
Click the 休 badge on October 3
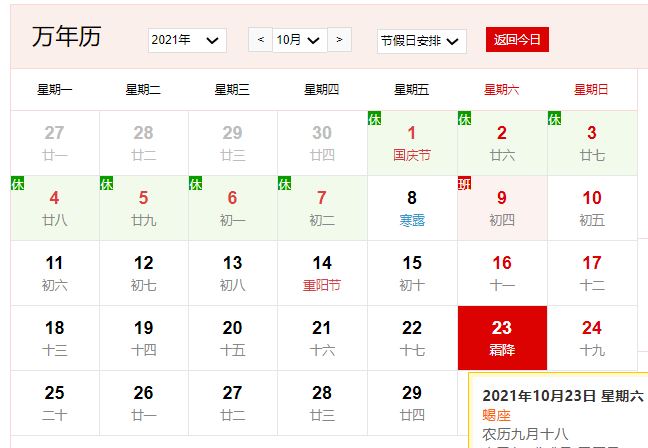point(555,118)
